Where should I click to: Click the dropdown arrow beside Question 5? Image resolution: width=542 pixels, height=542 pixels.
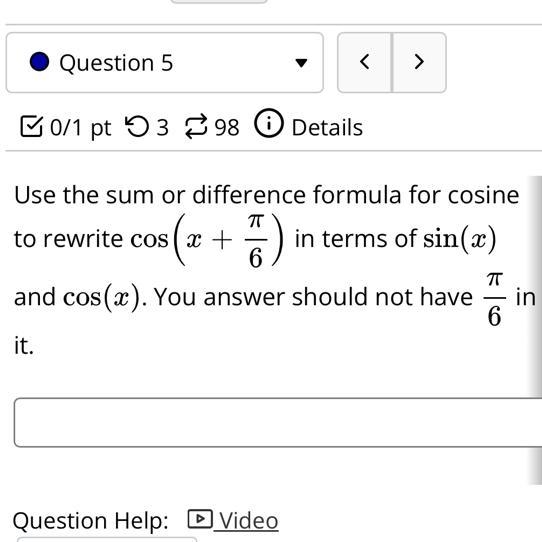(x=301, y=63)
